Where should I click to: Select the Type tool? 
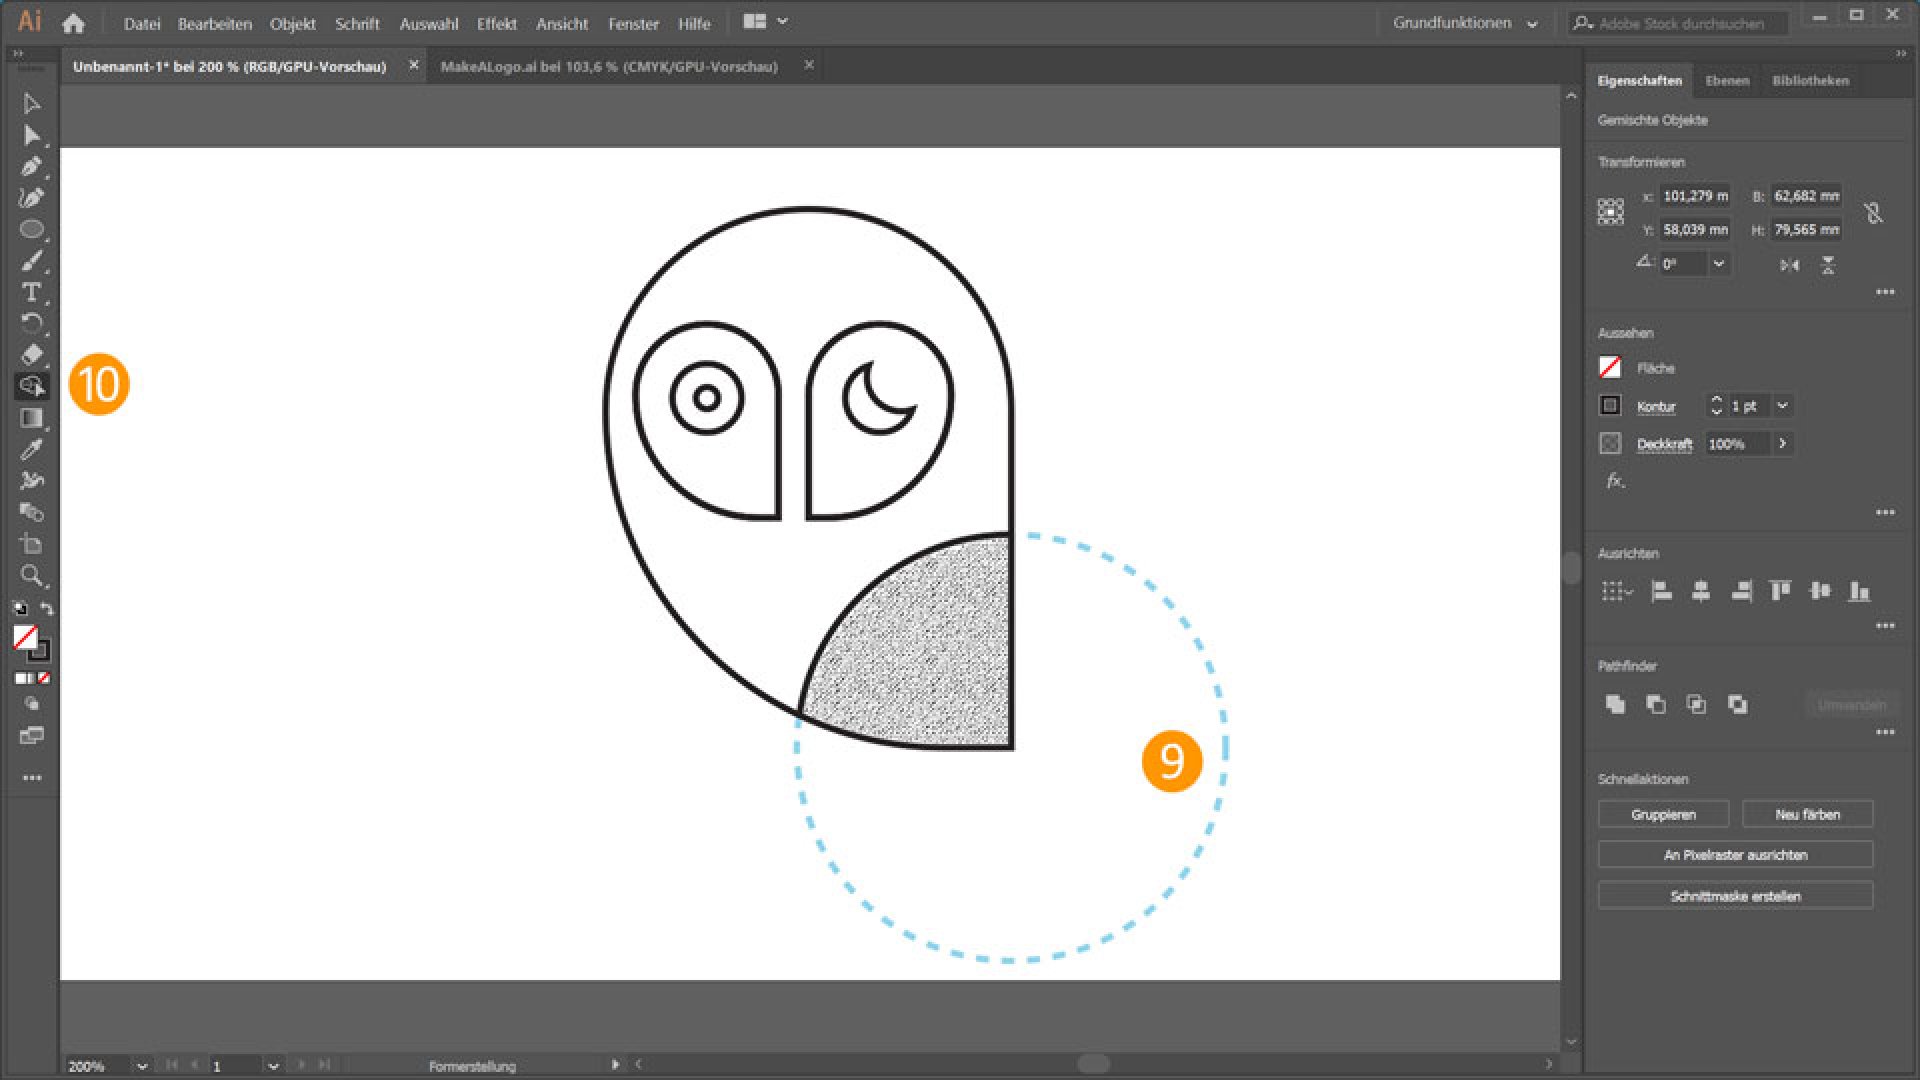31,292
